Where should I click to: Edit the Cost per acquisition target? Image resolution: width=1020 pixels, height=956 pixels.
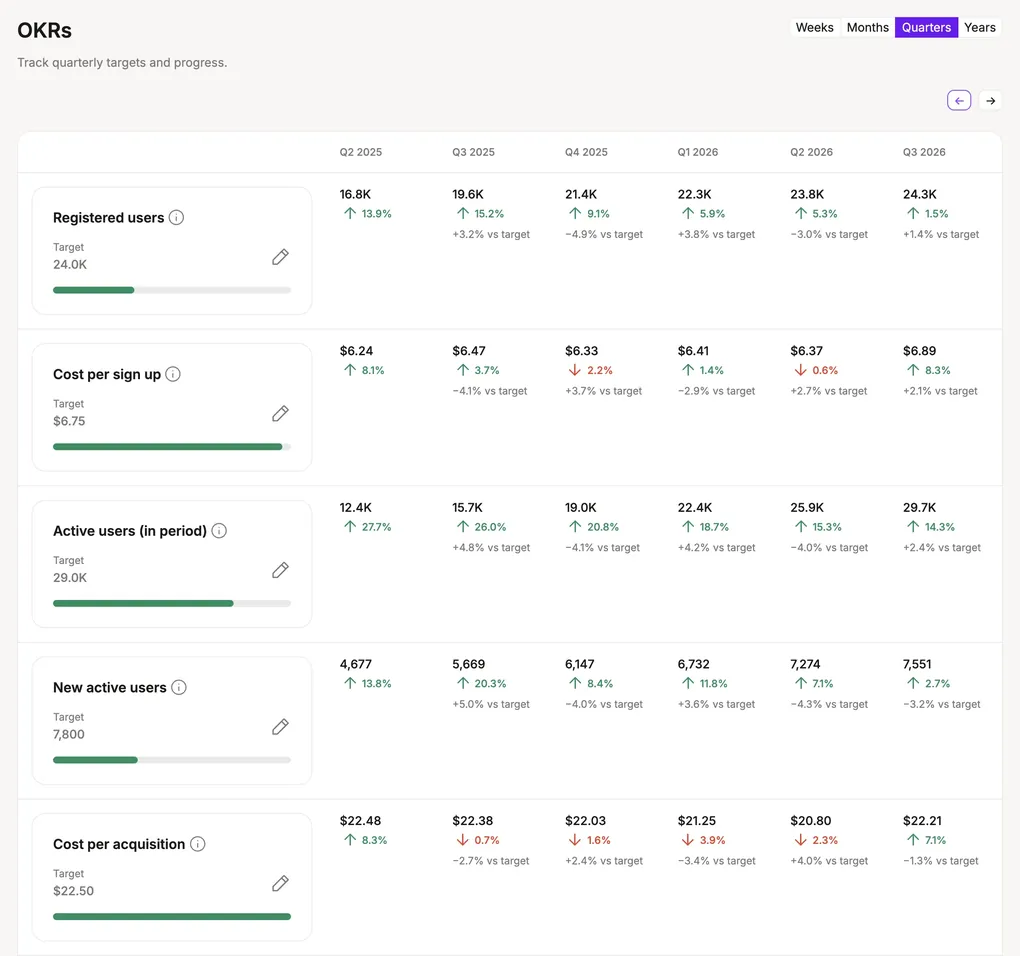(280, 884)
